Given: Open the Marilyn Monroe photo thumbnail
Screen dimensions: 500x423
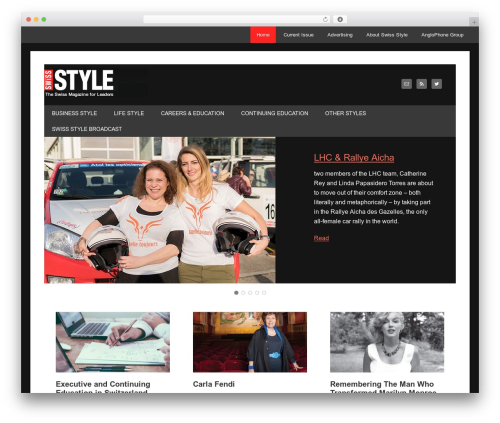Looking at the screenshot, I should 387,342.
